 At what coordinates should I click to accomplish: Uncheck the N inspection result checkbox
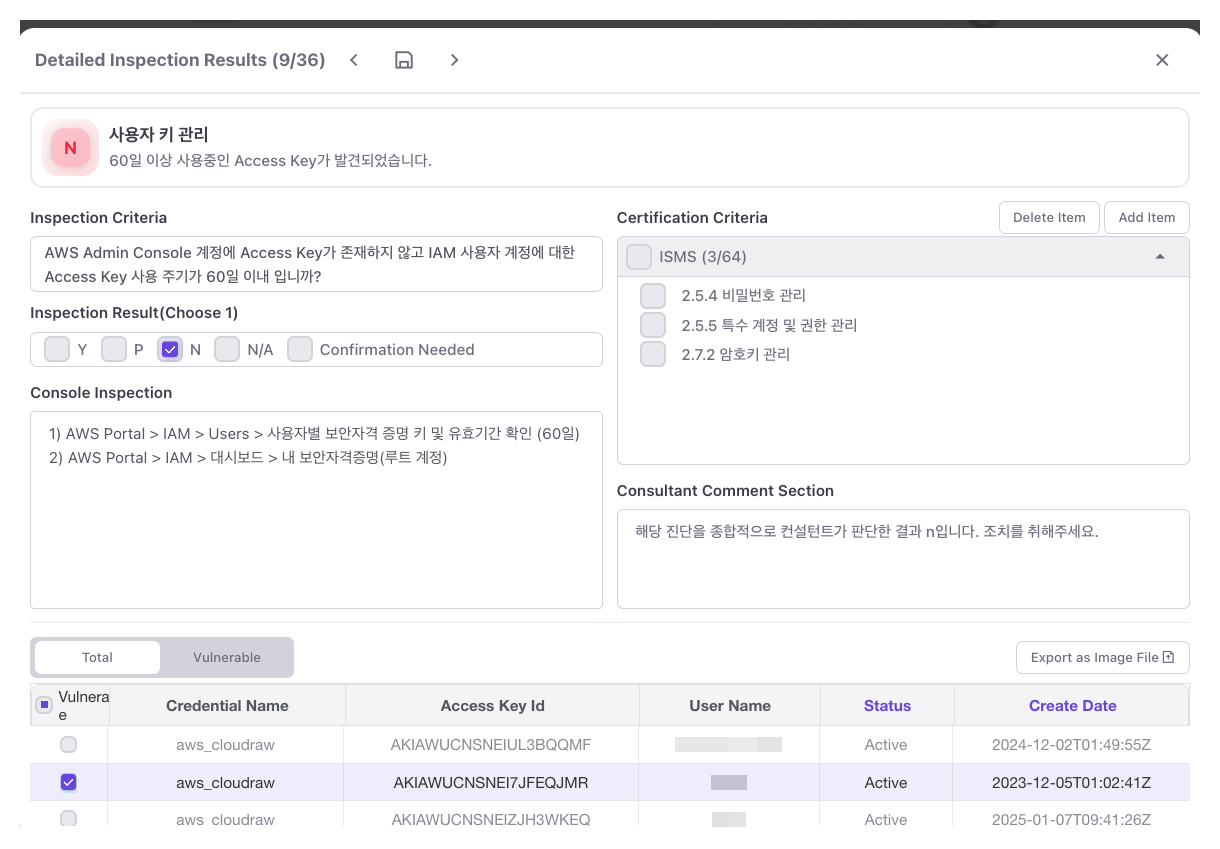[170, 349]
